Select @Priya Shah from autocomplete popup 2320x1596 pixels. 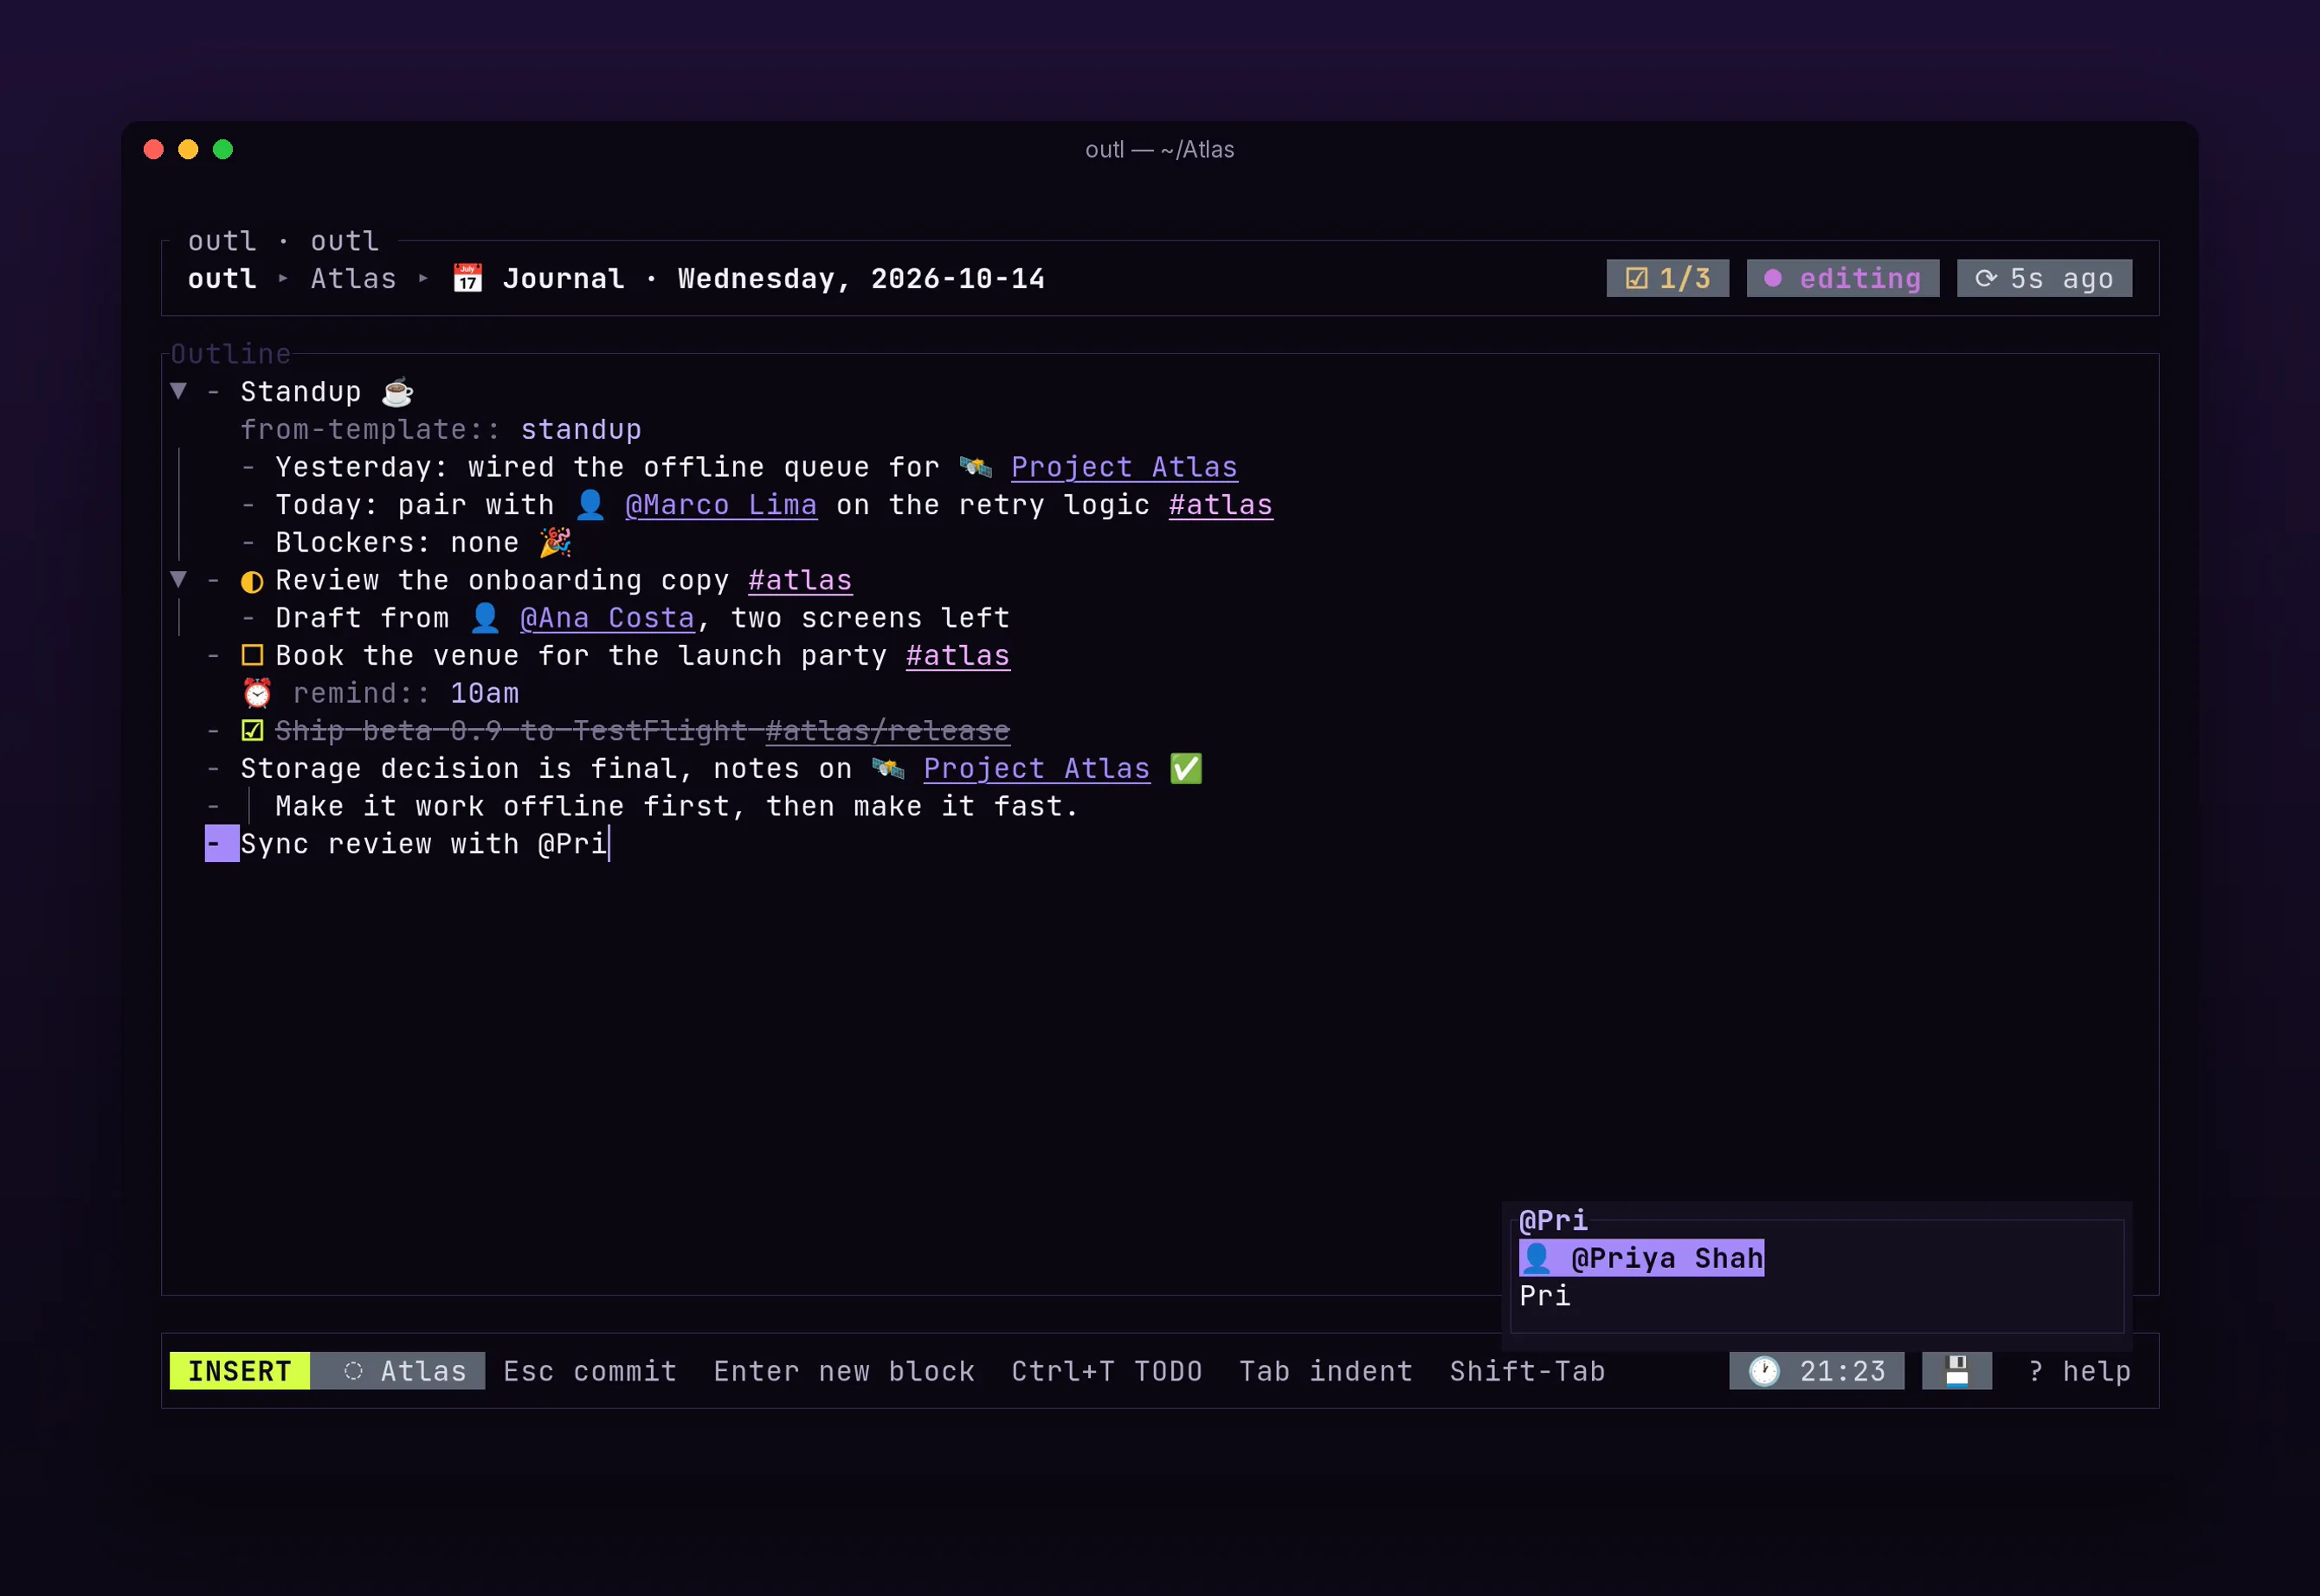coord(1641,1258)
